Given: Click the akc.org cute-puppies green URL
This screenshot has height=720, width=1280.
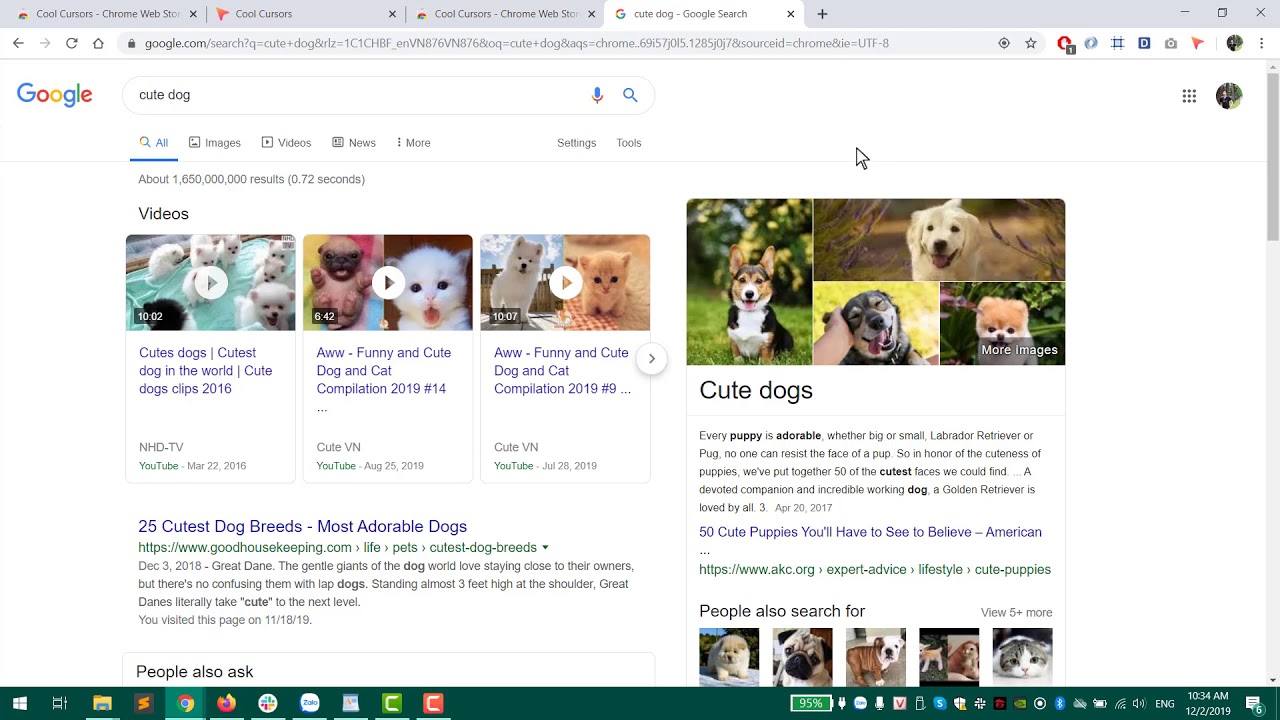Looking at the screenshot, I should [x=875, y=569].
